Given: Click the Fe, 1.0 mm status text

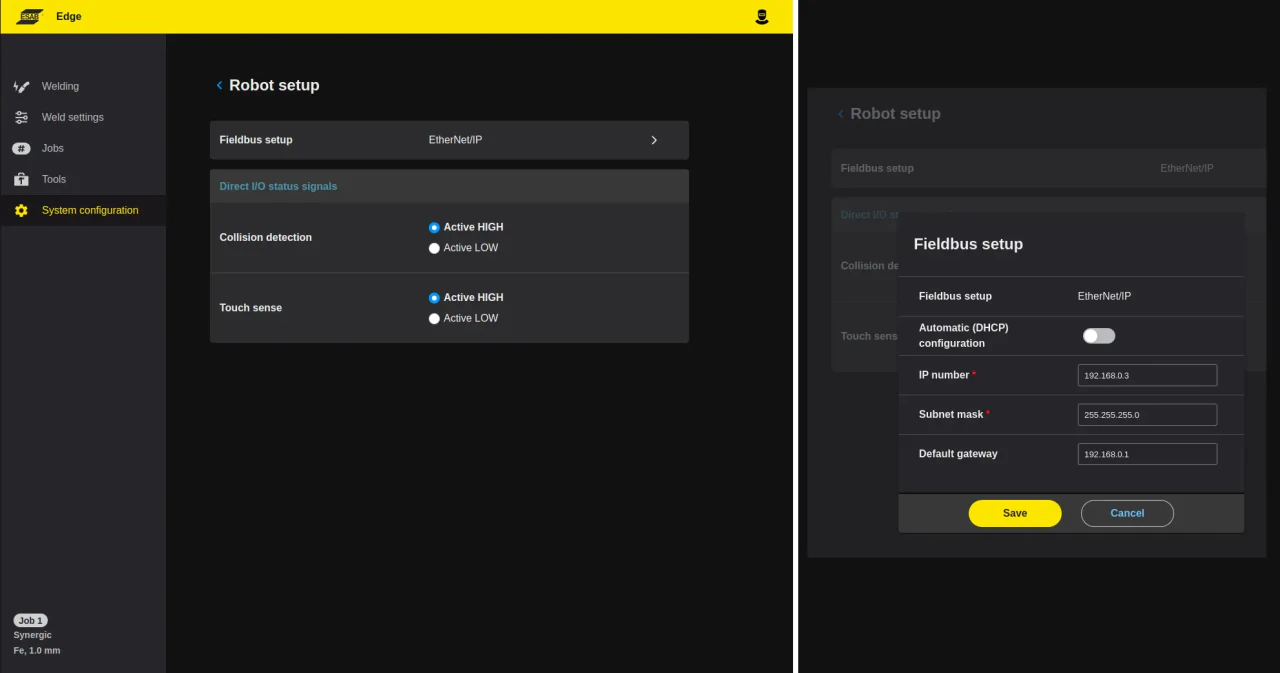Looking at the screenshot, I should point(37,651).
